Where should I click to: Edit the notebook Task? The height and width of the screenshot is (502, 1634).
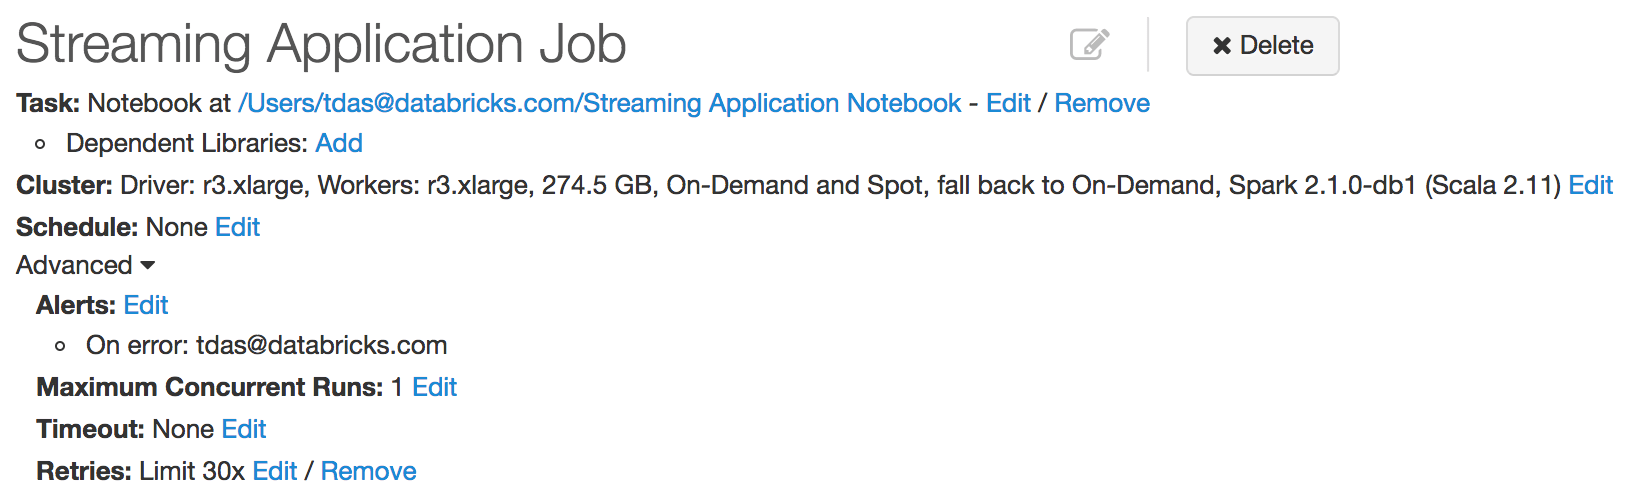tap(1008, 103)
